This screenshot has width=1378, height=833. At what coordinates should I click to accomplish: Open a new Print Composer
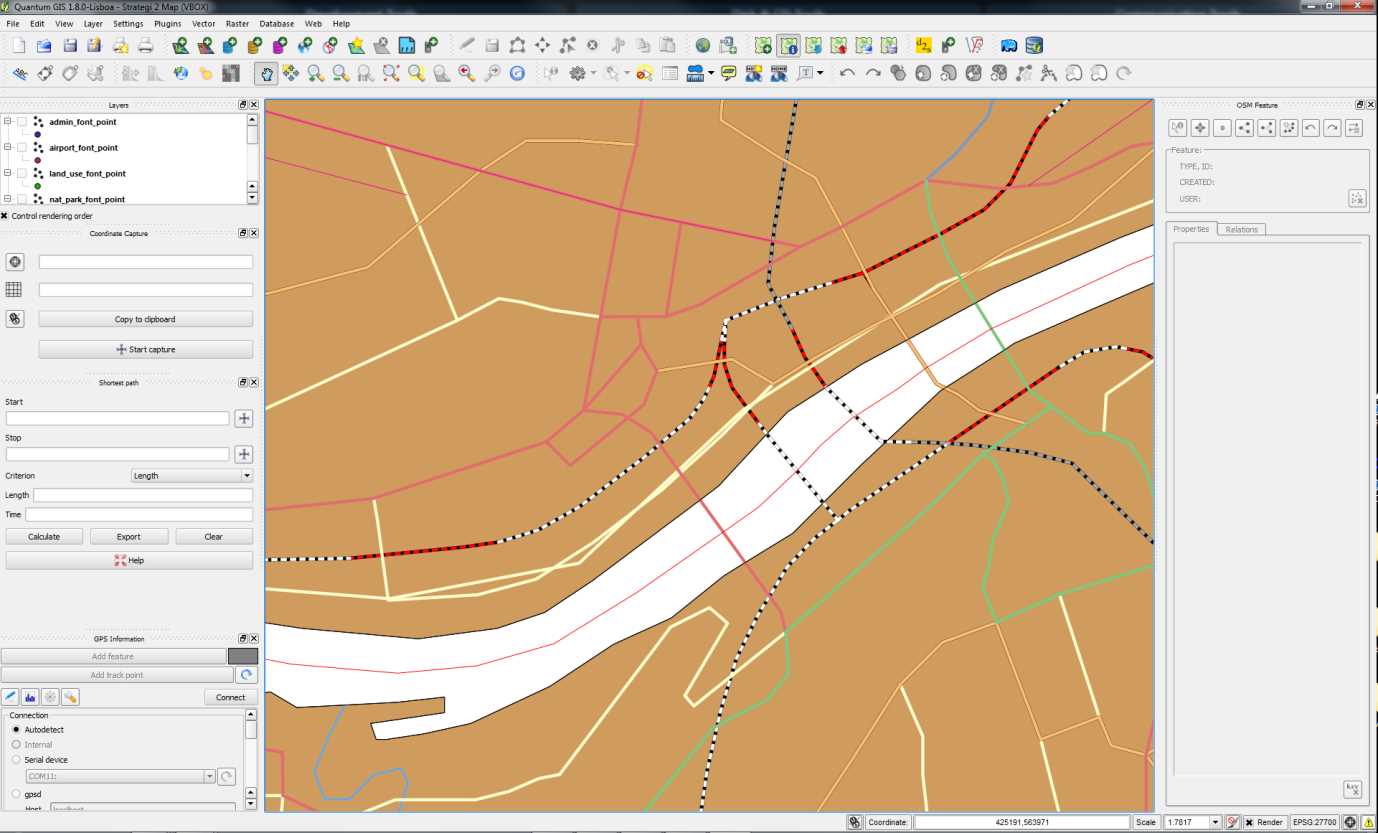tap(119, 46)
